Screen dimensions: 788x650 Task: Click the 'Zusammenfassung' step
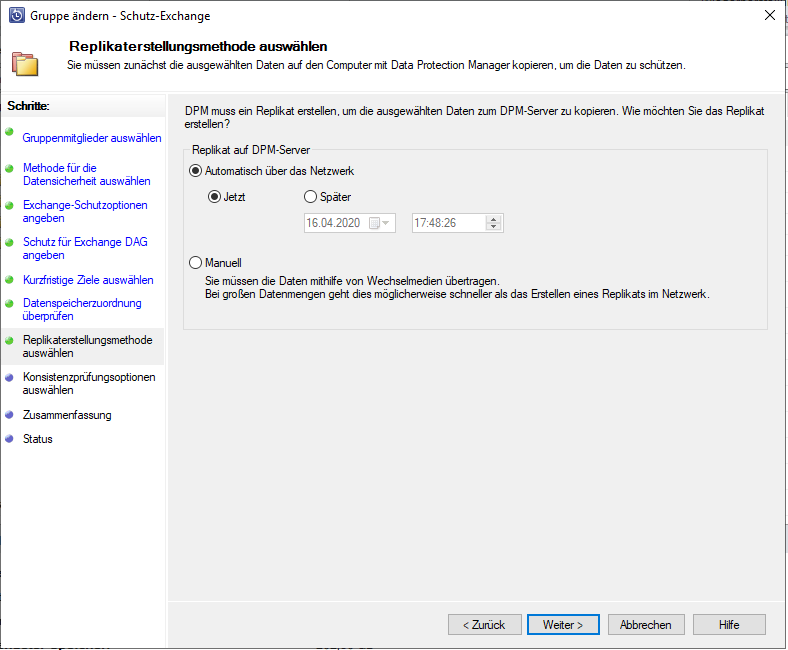(x=67, y=415)
